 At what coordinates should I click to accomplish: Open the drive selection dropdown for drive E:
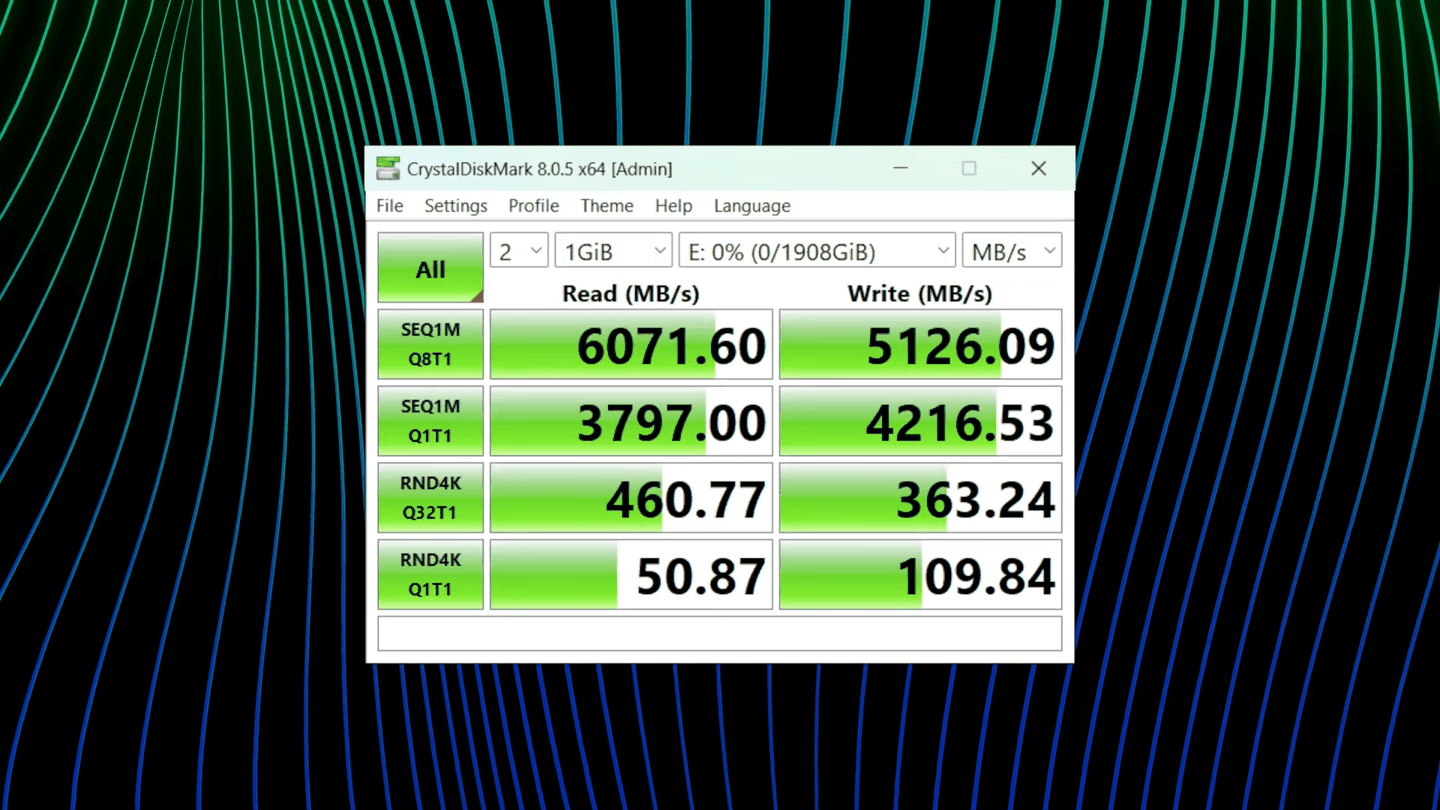[x=816, y=250]
